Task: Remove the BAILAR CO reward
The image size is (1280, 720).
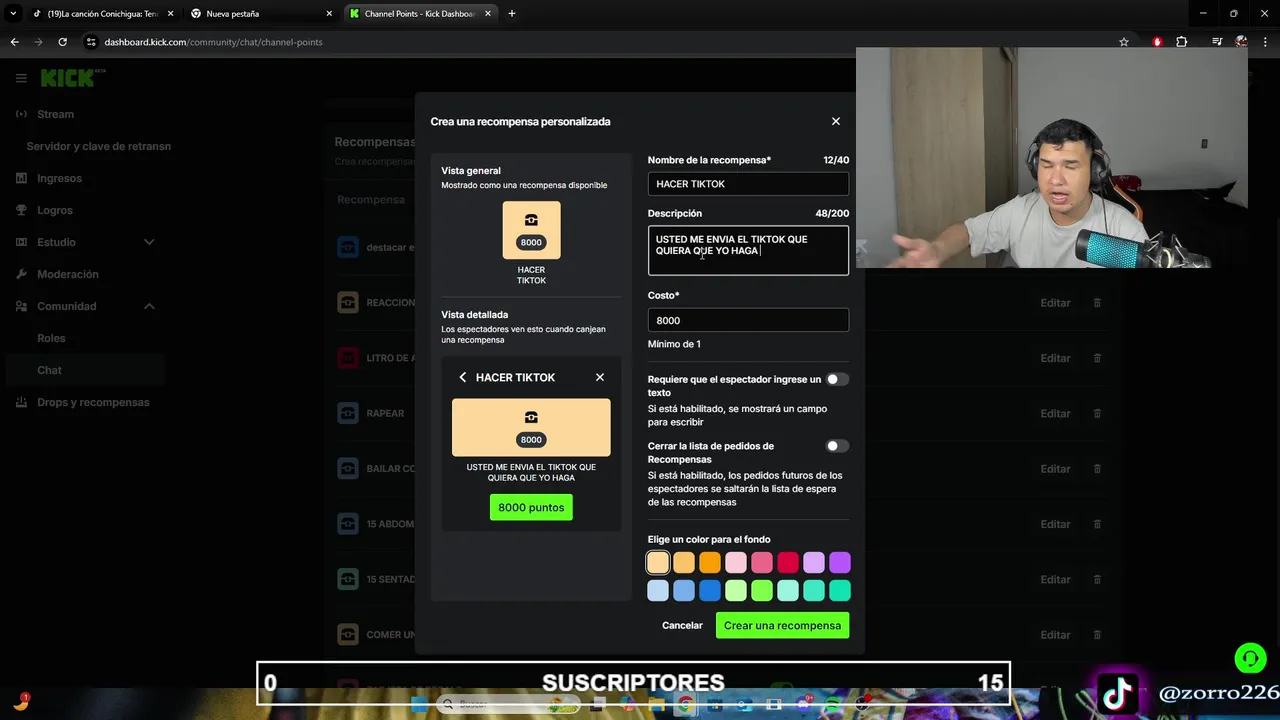Action: [x=1097, y=469]
